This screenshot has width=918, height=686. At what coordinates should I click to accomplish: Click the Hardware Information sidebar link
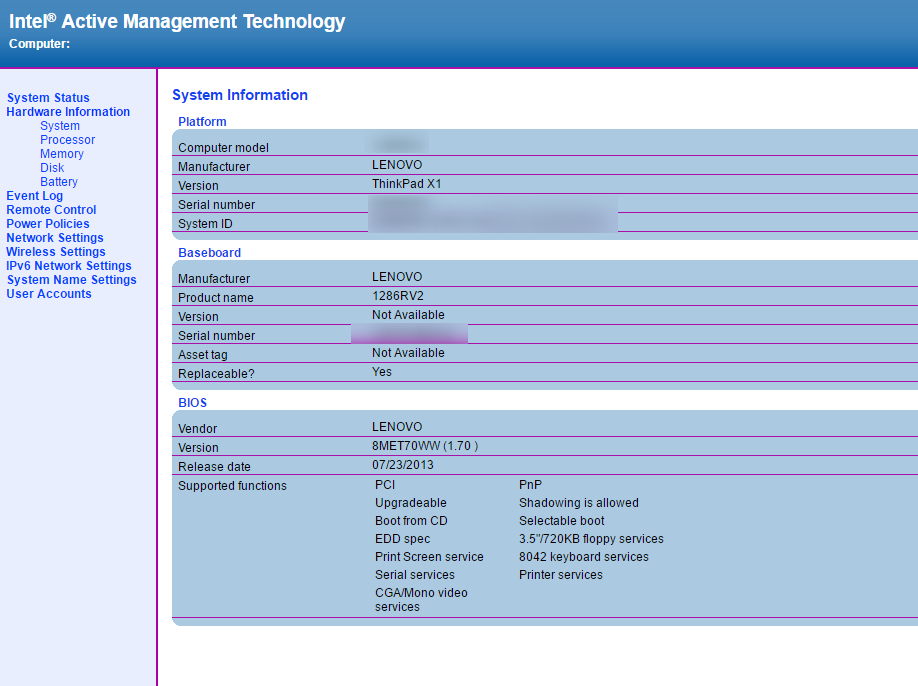click(68, 112)
